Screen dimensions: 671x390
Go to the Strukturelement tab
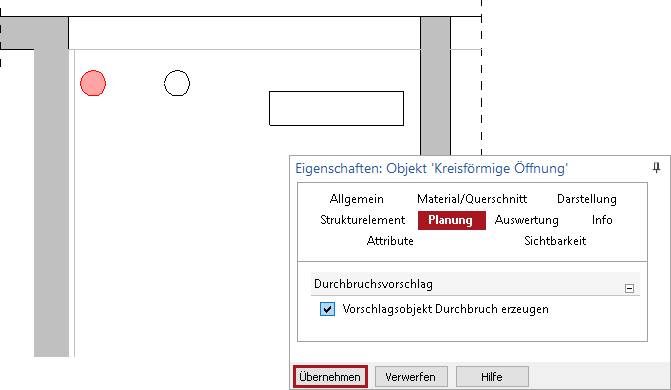362,220
